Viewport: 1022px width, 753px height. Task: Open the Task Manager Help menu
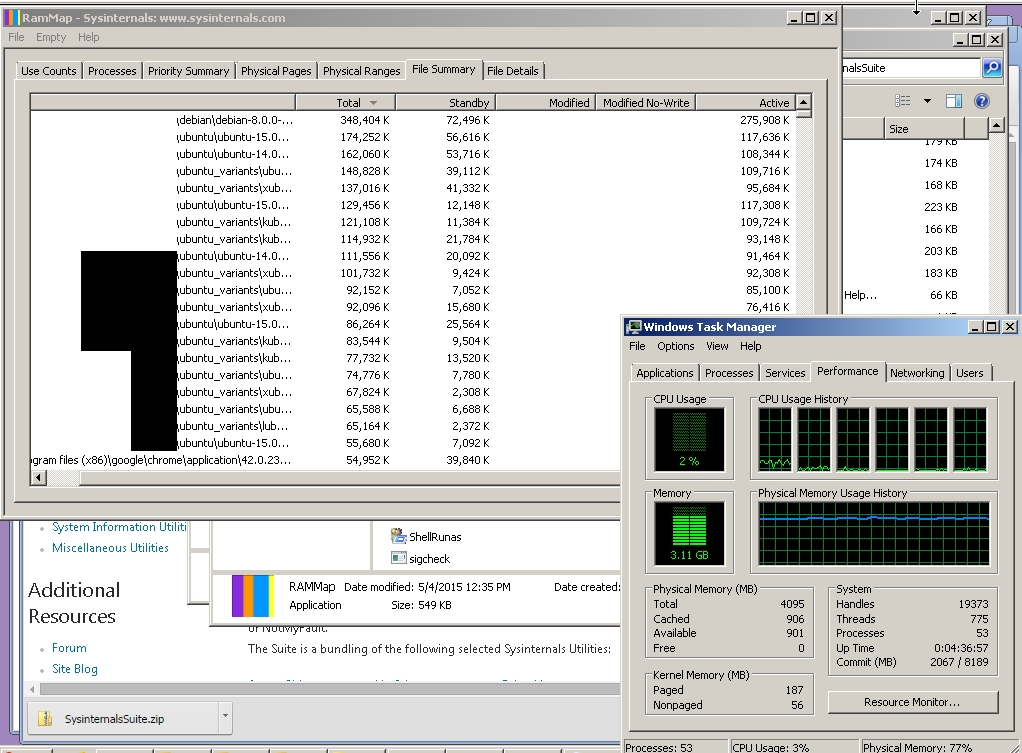(x=750, y=346)
